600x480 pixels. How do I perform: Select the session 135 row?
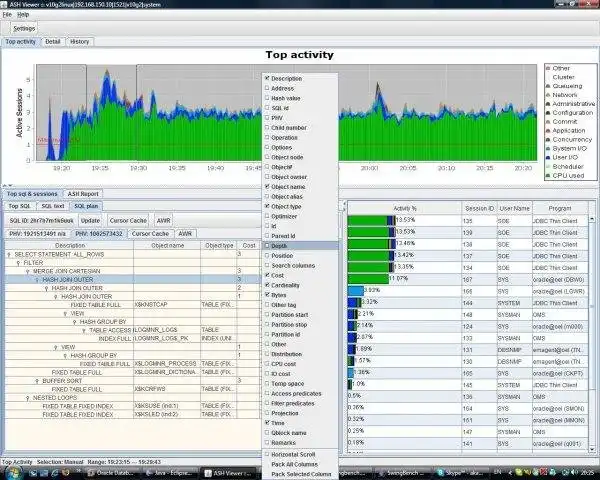point(468,221)
